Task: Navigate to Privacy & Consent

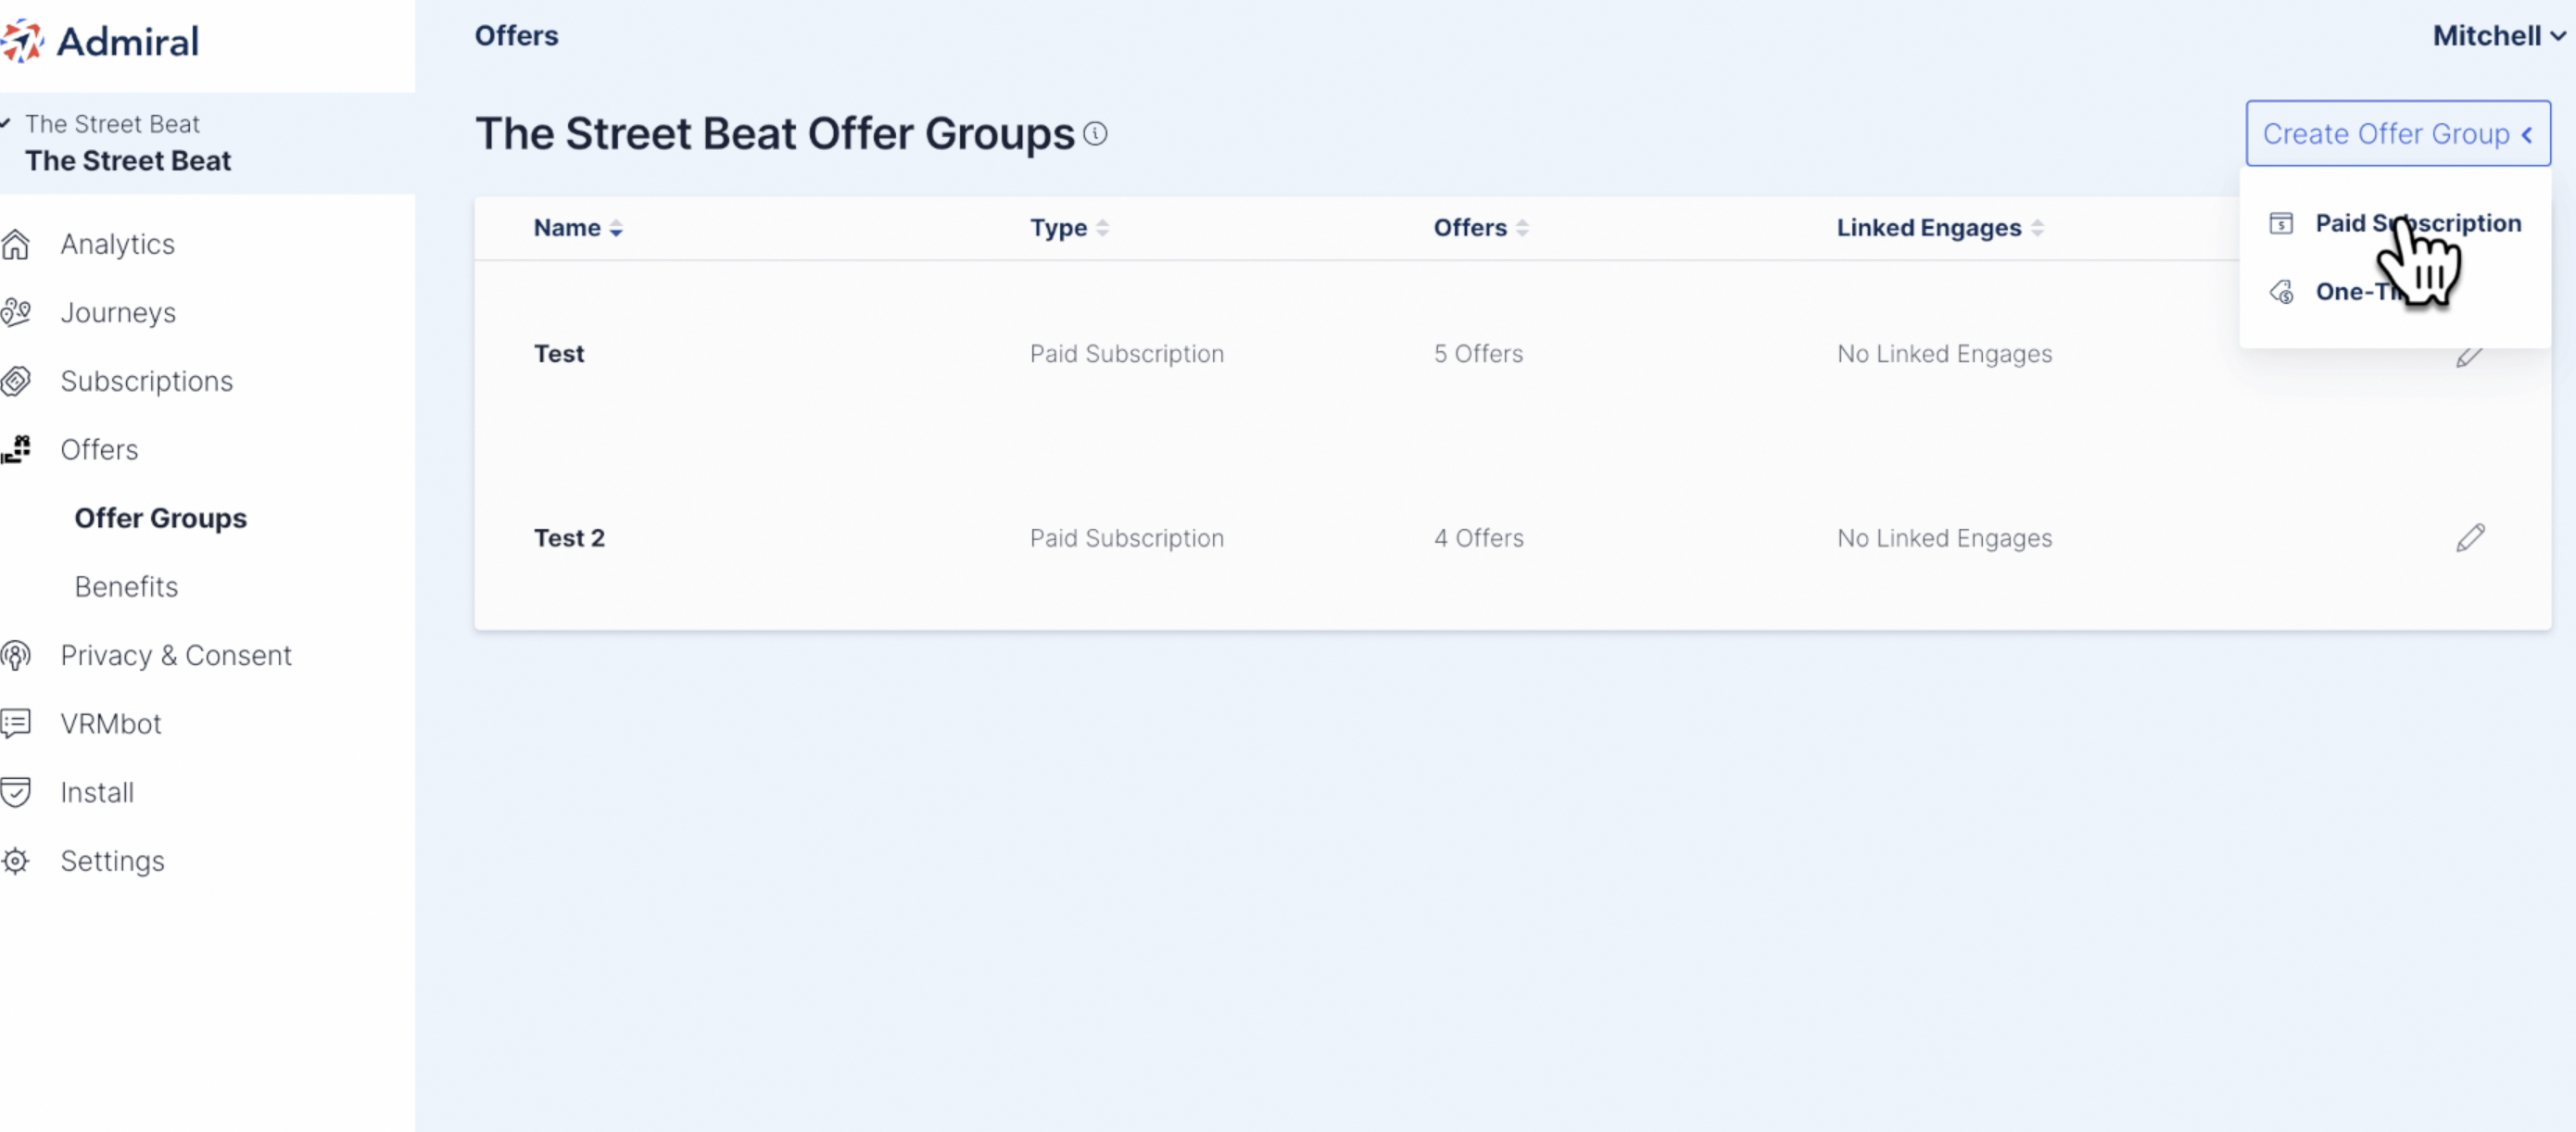Action: (176, 655)
